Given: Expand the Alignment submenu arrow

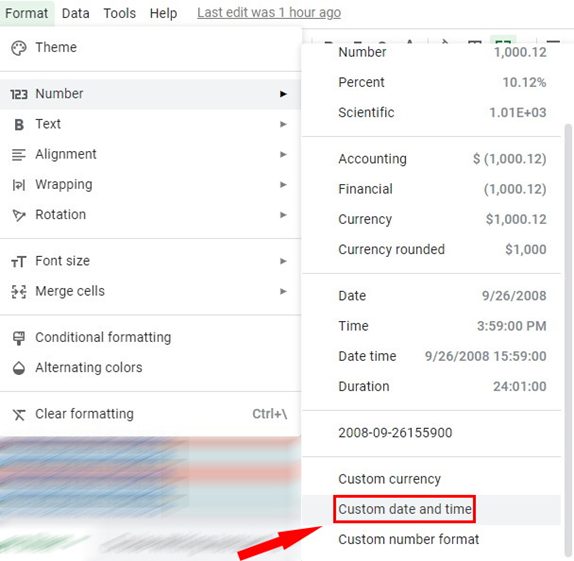Looking at the screenshot, I should pyautogui.click(x=283, y=154).
